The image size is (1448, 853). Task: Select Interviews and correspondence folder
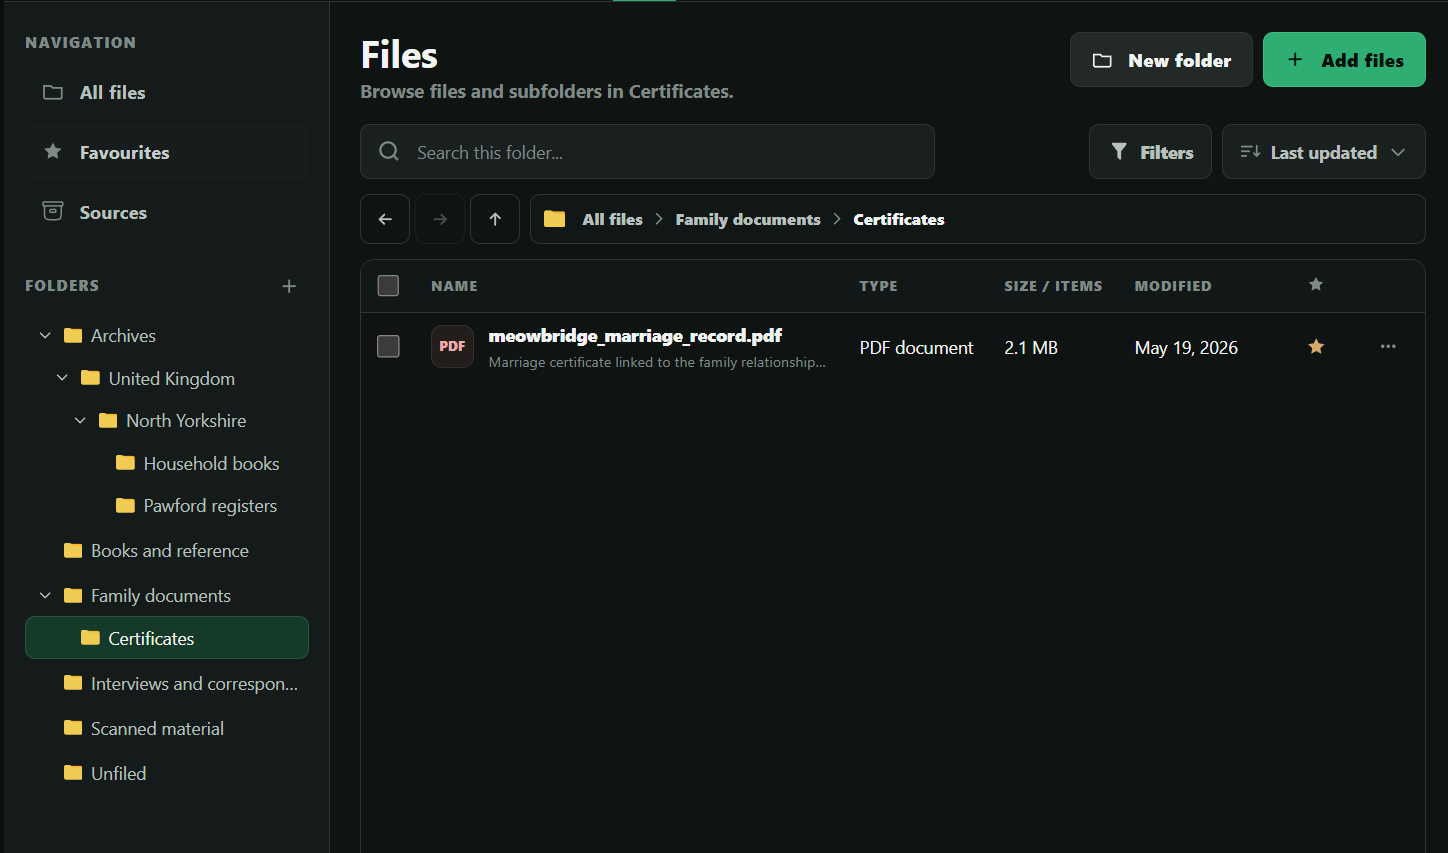point(194,683)
